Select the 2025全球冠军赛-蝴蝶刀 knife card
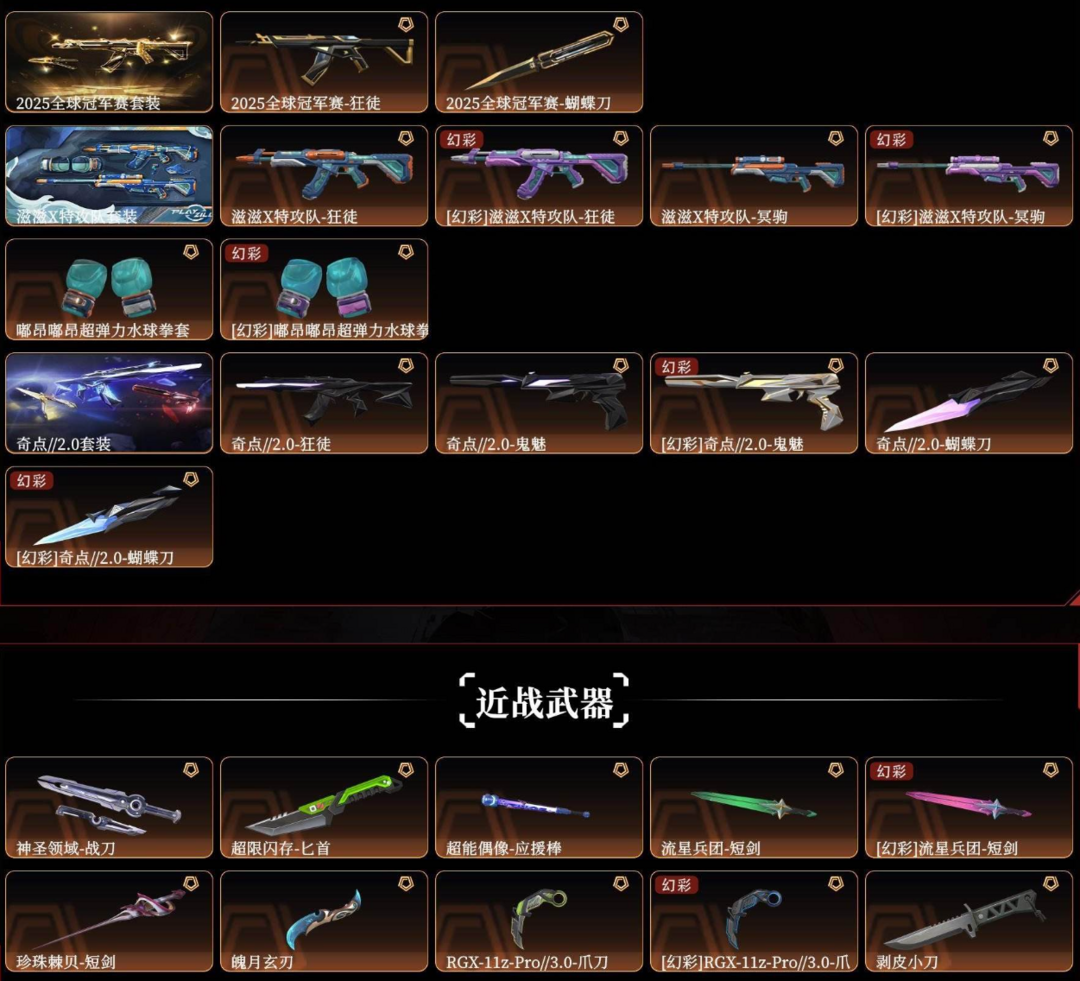The image size is (1080, 981). (539, 62)
